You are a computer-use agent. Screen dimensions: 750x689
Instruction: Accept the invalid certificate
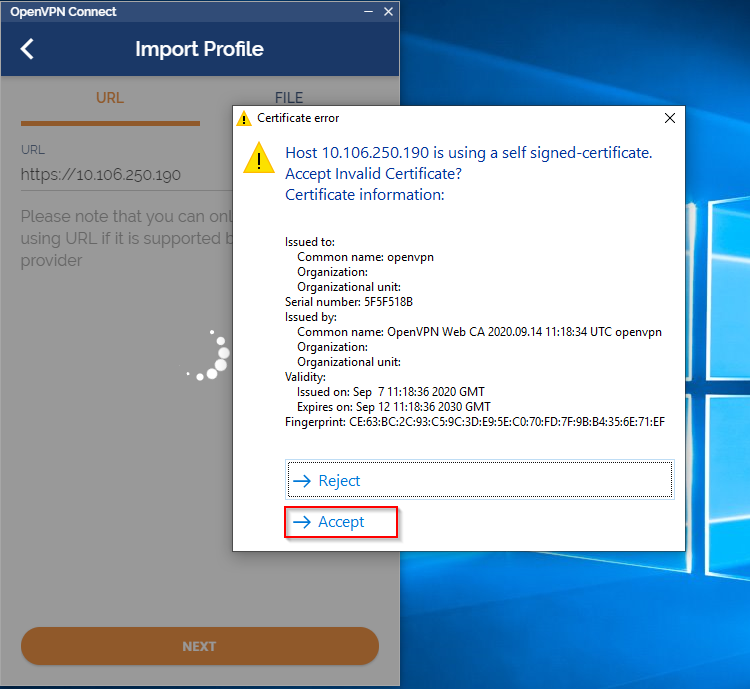(341, 522)
